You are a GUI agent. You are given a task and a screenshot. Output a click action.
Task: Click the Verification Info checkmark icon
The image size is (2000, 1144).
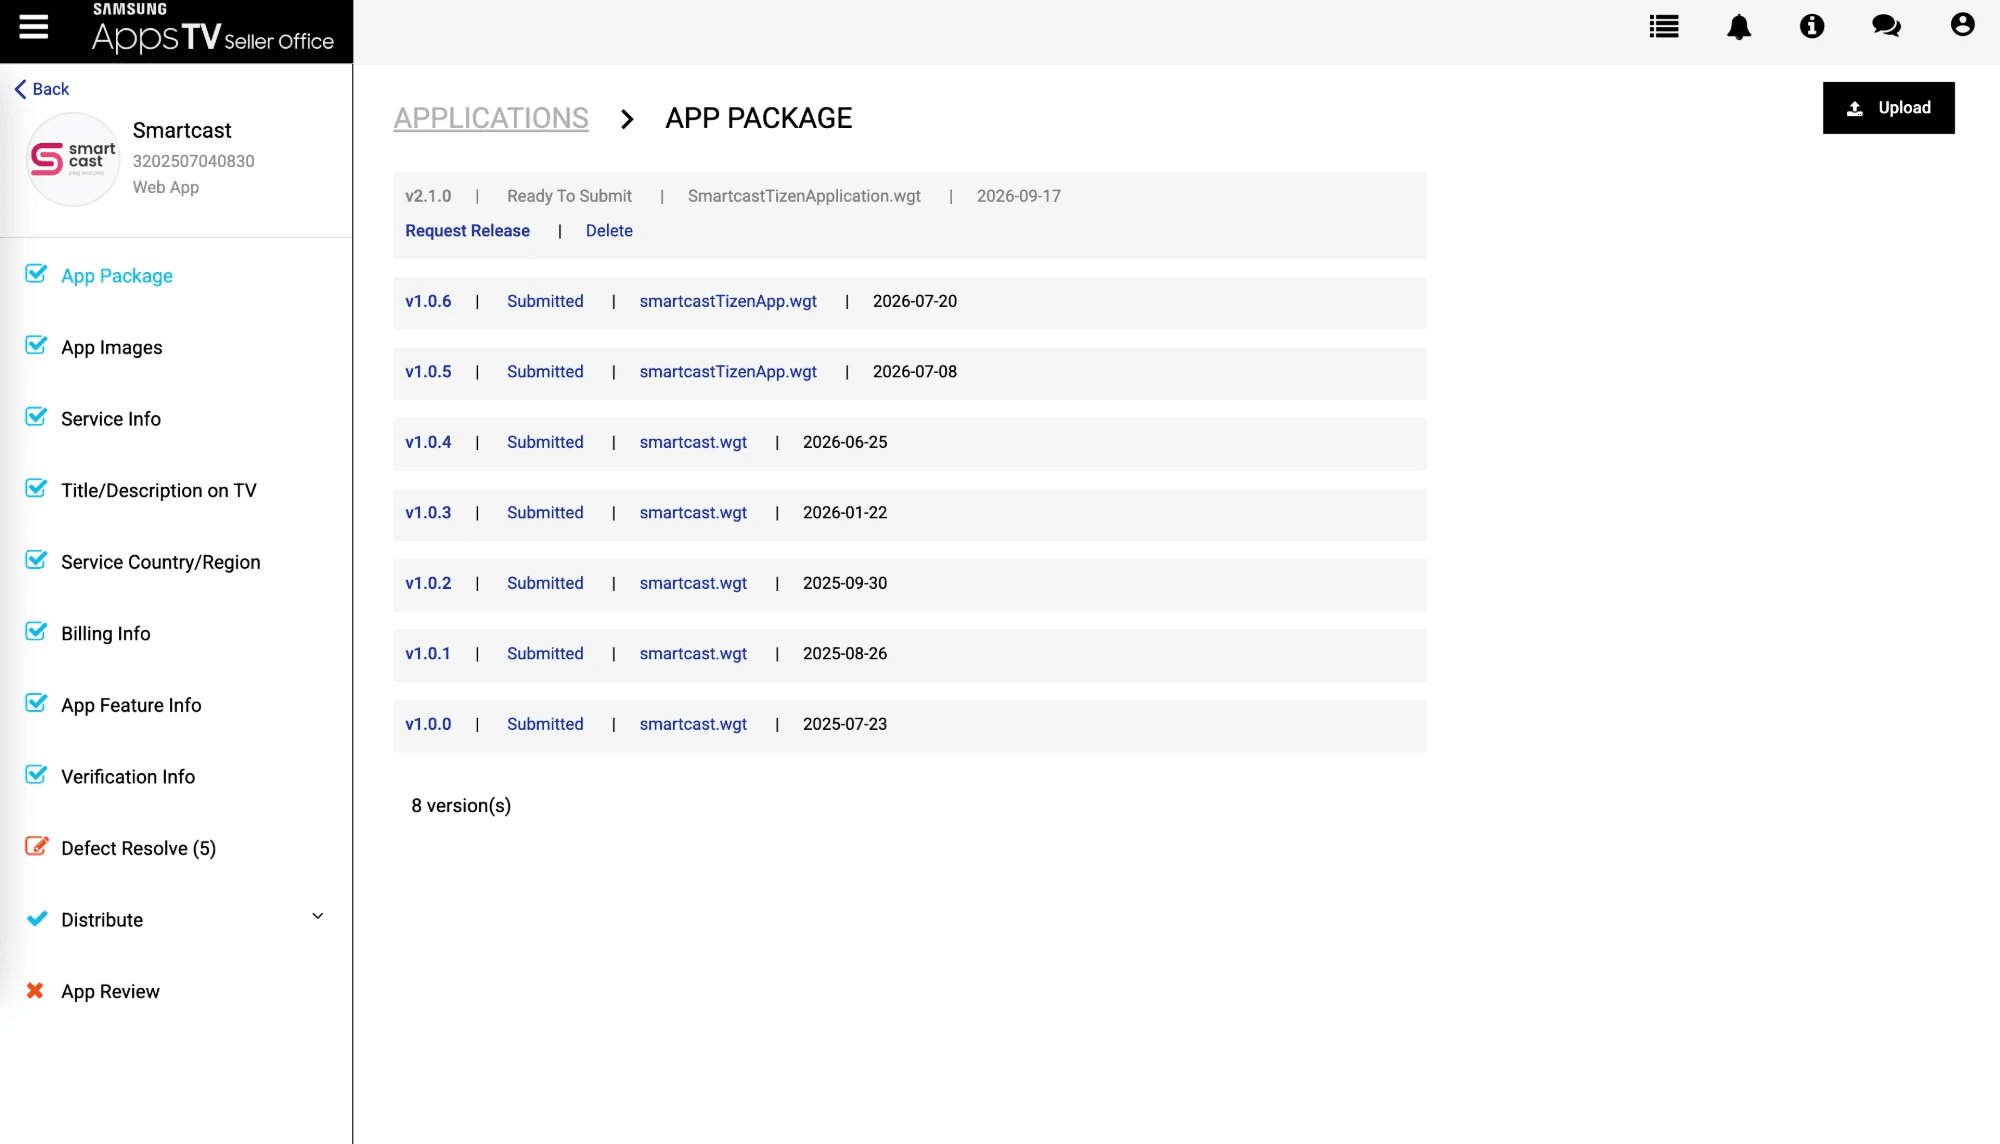(36, 775)
